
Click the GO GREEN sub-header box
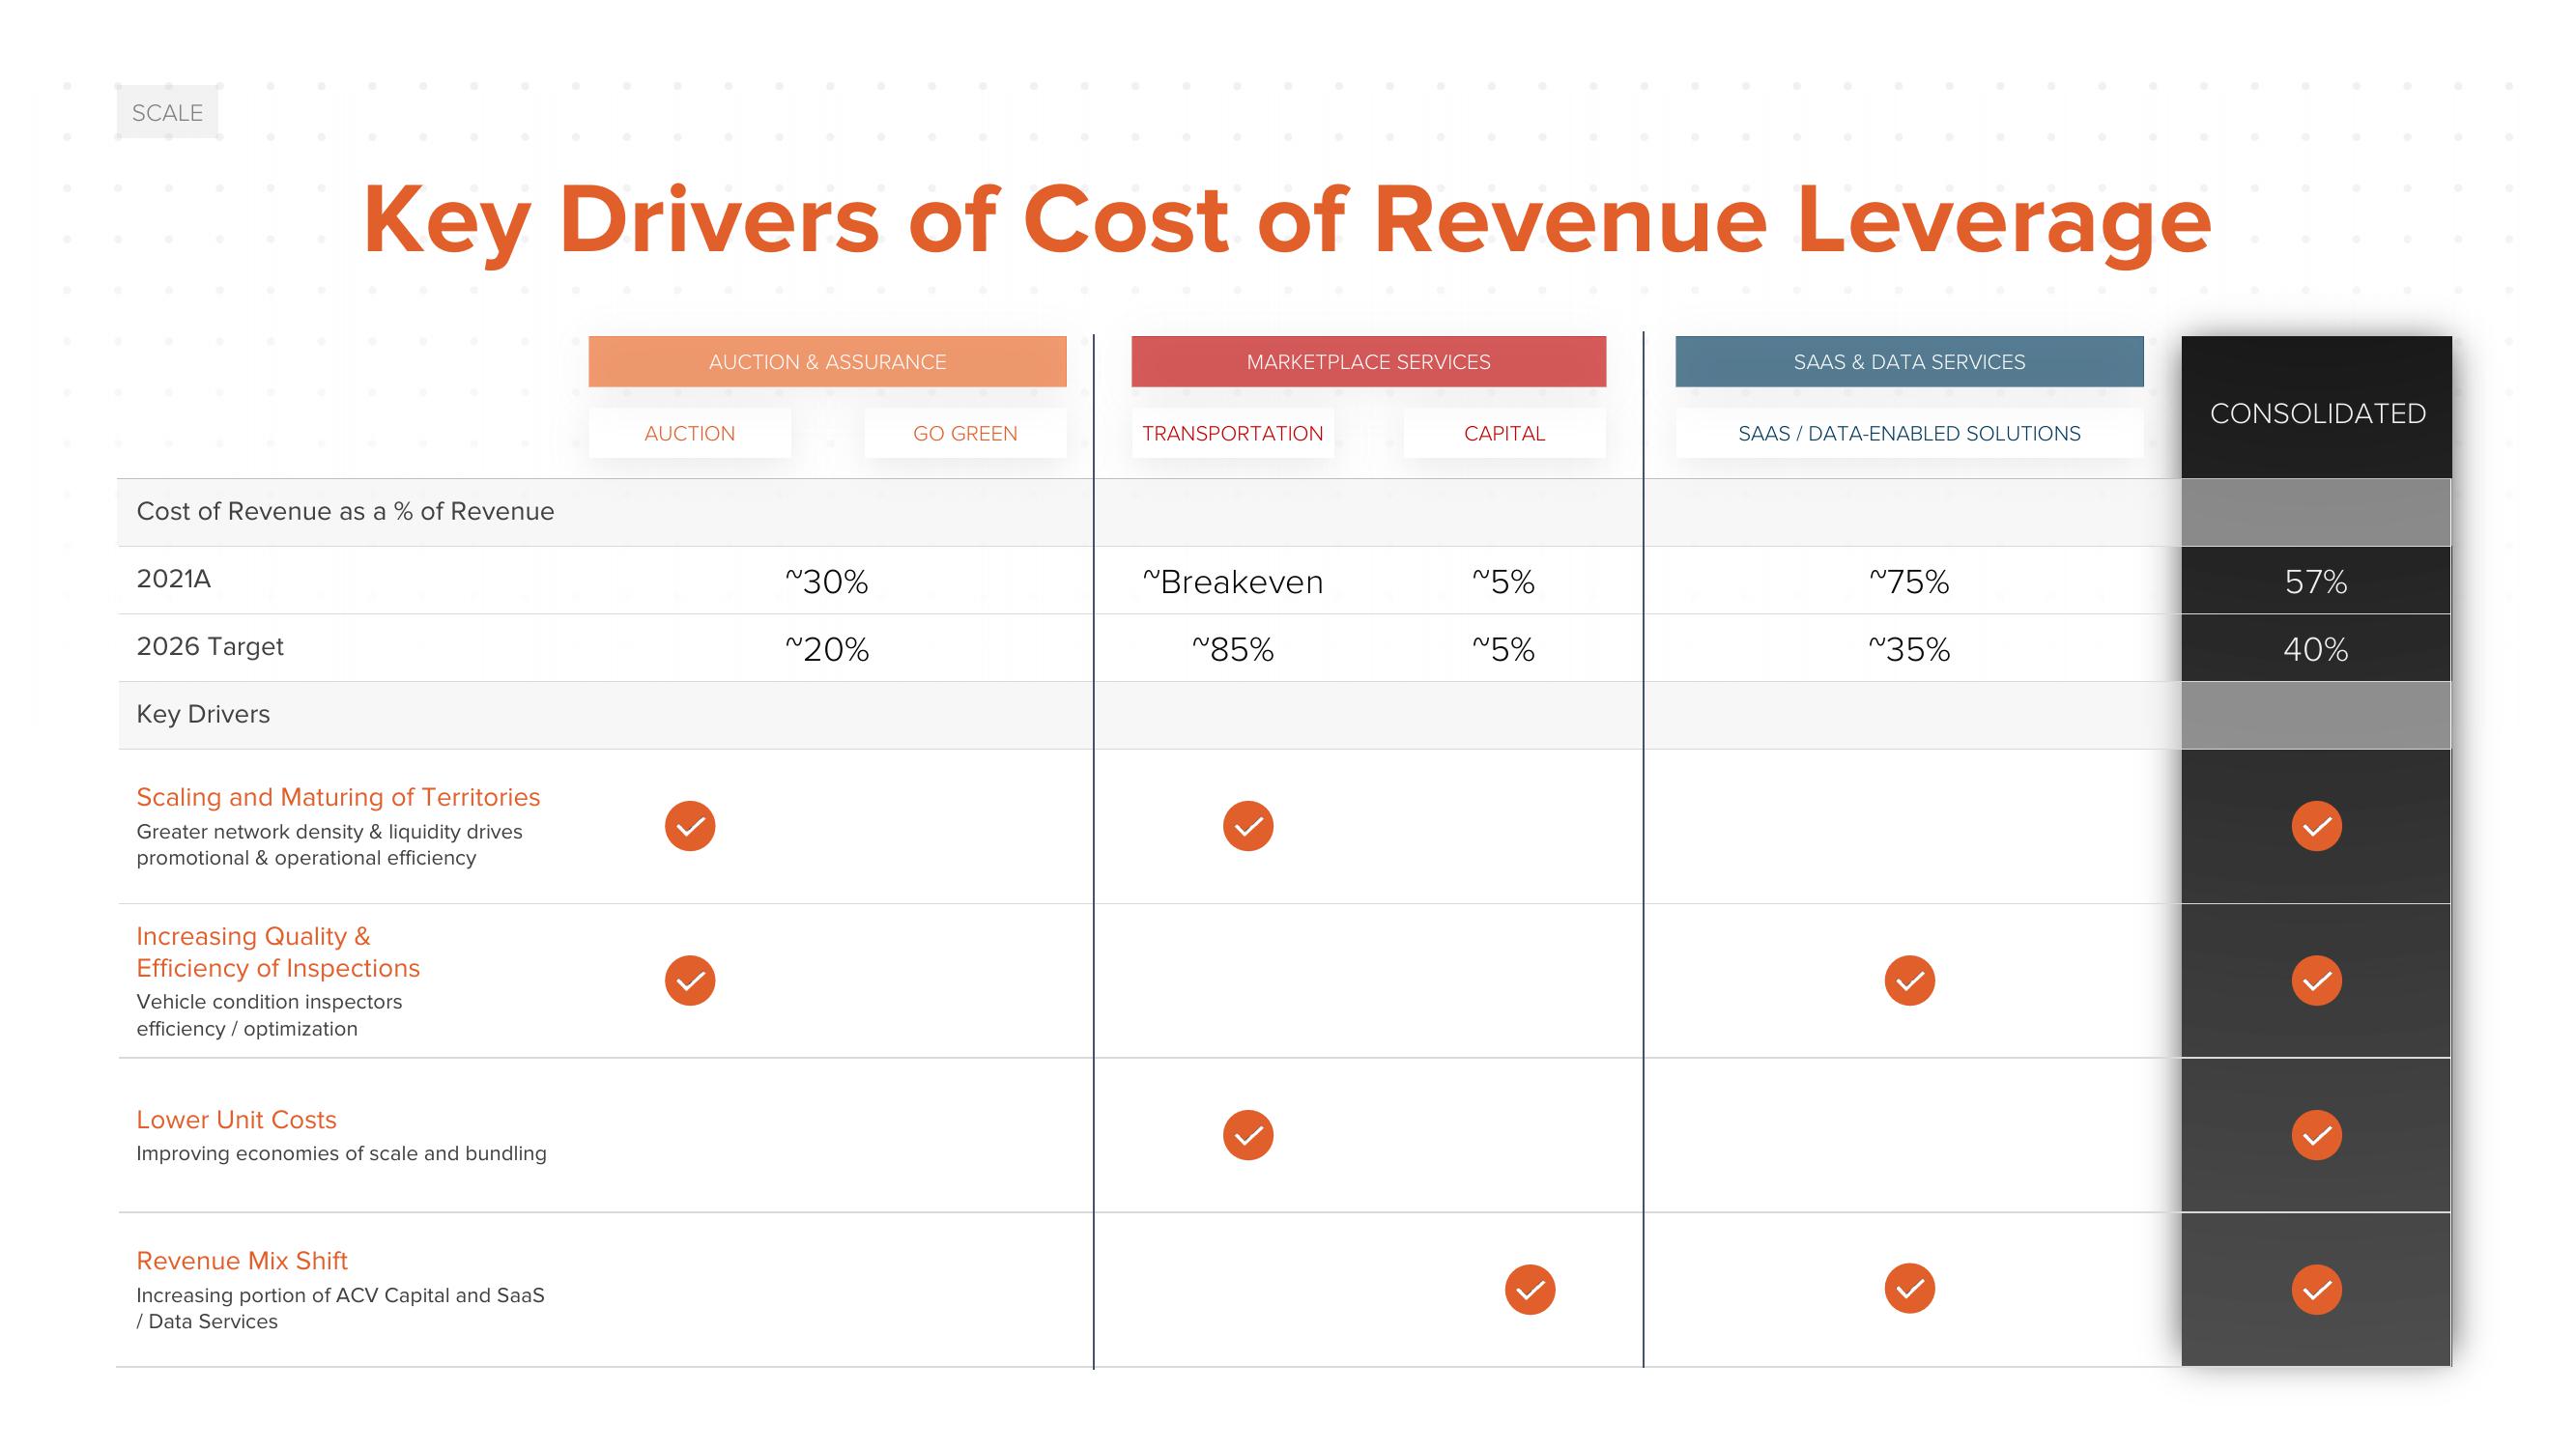coord(965,433)
